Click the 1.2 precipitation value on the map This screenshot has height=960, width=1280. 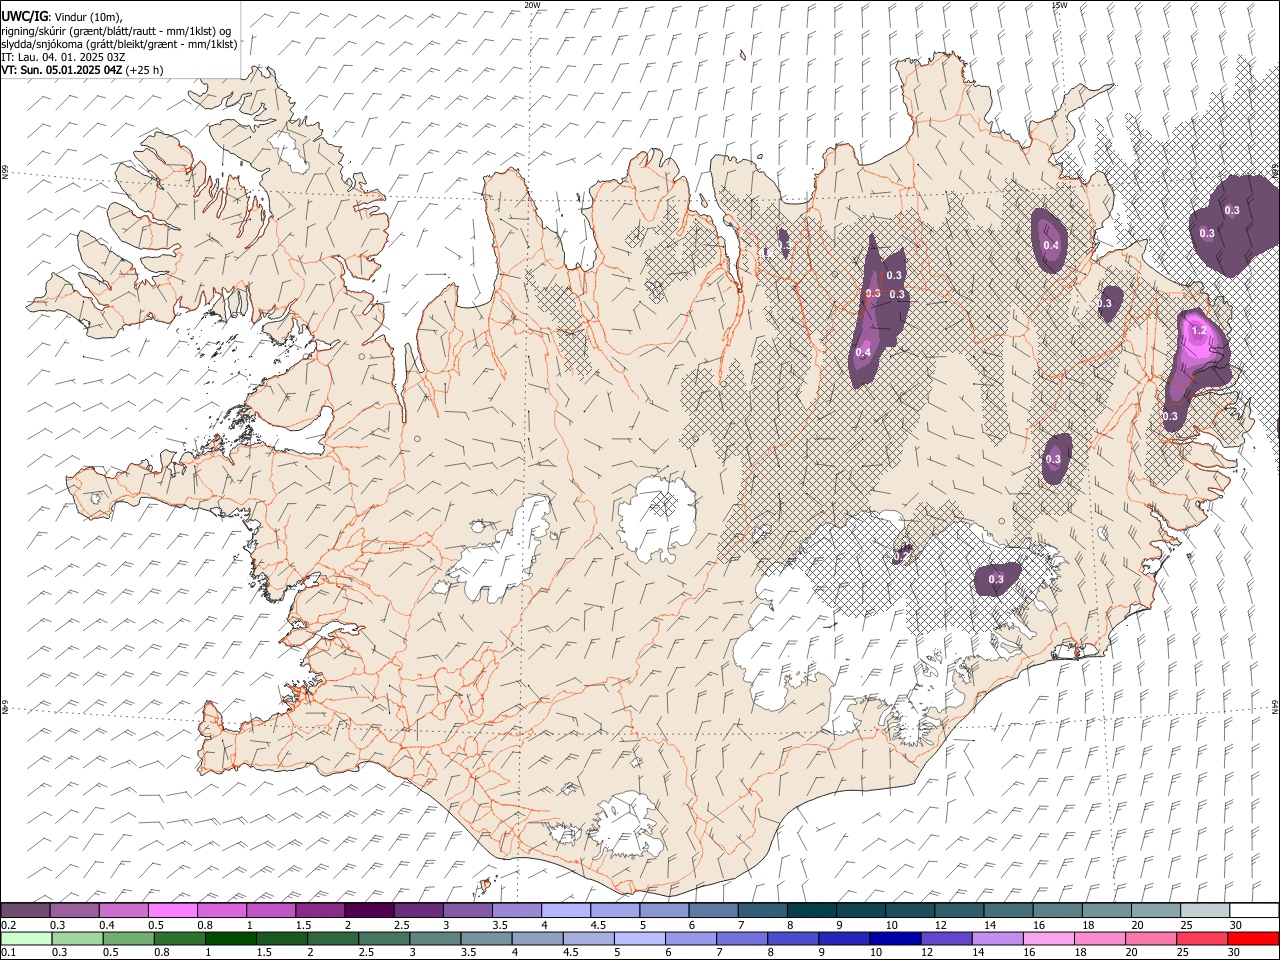tap(1199, 330)
